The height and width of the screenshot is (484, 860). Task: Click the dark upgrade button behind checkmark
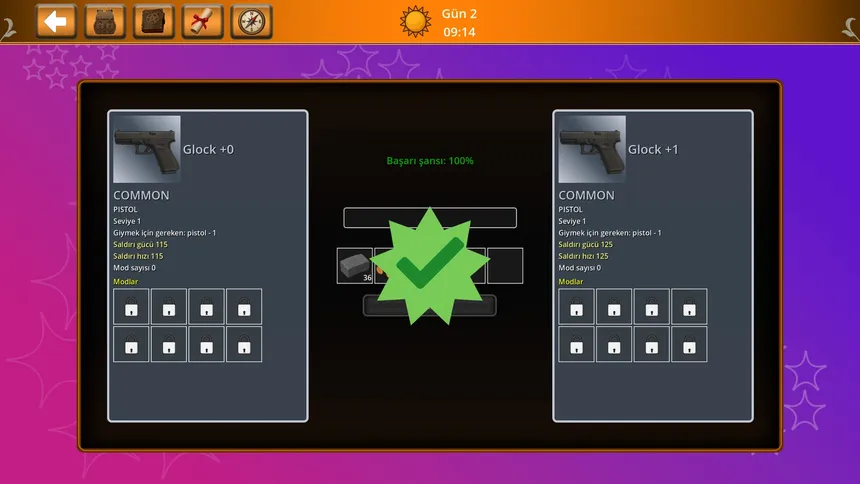point(430,306)
